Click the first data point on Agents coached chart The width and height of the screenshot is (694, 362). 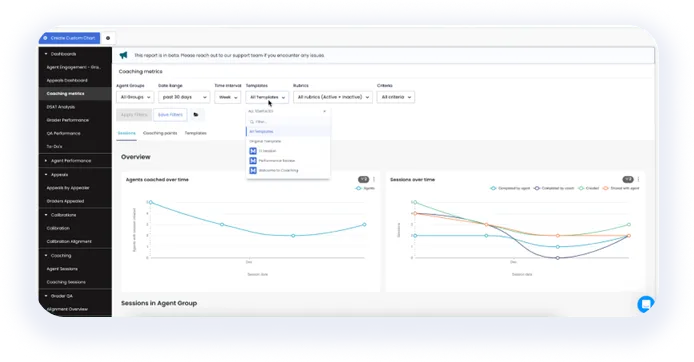(150, 202)
